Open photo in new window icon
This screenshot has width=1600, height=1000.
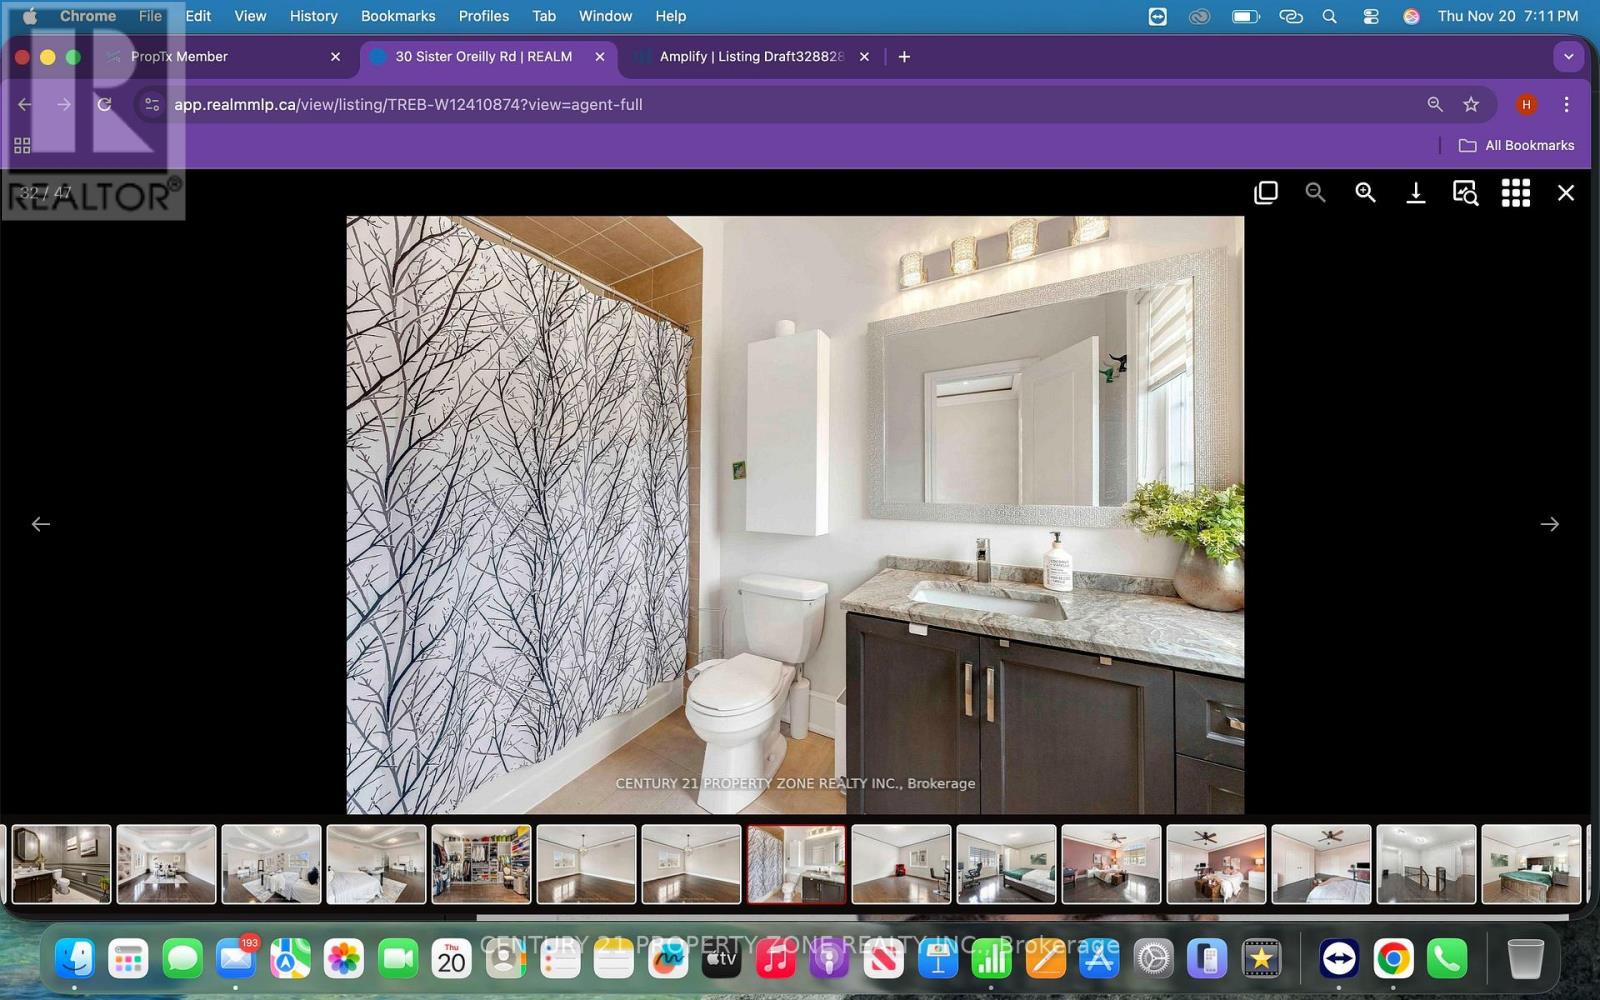[x=1265, y=193]
